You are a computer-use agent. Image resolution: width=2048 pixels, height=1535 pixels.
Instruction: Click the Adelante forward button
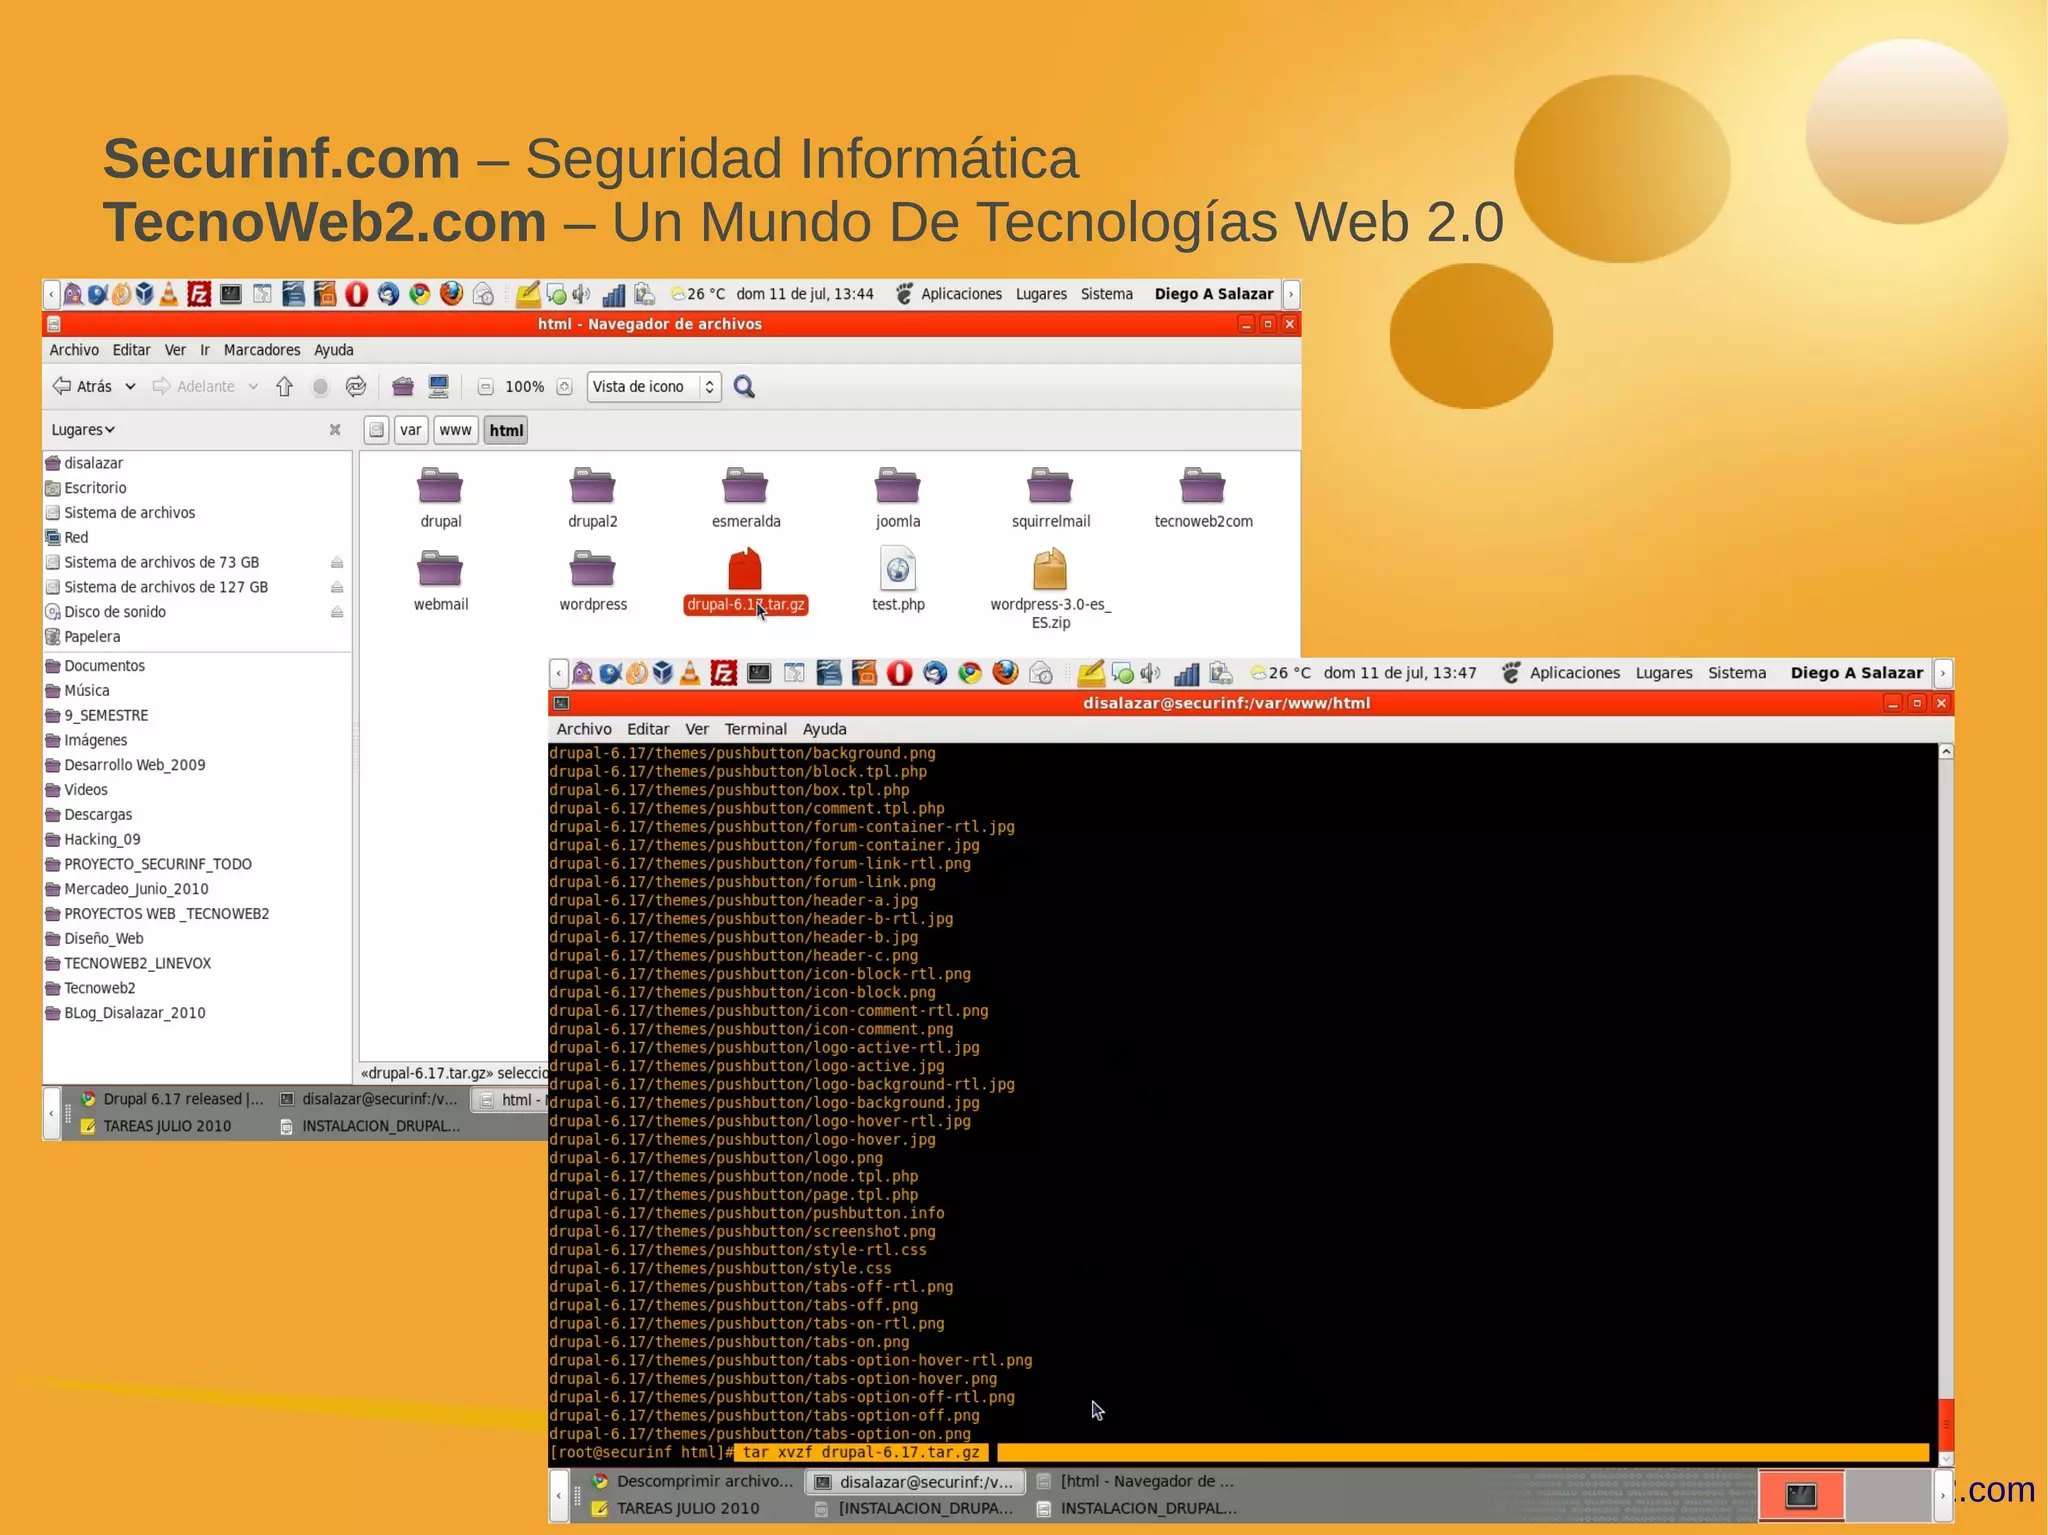click(x=193, y=386)
